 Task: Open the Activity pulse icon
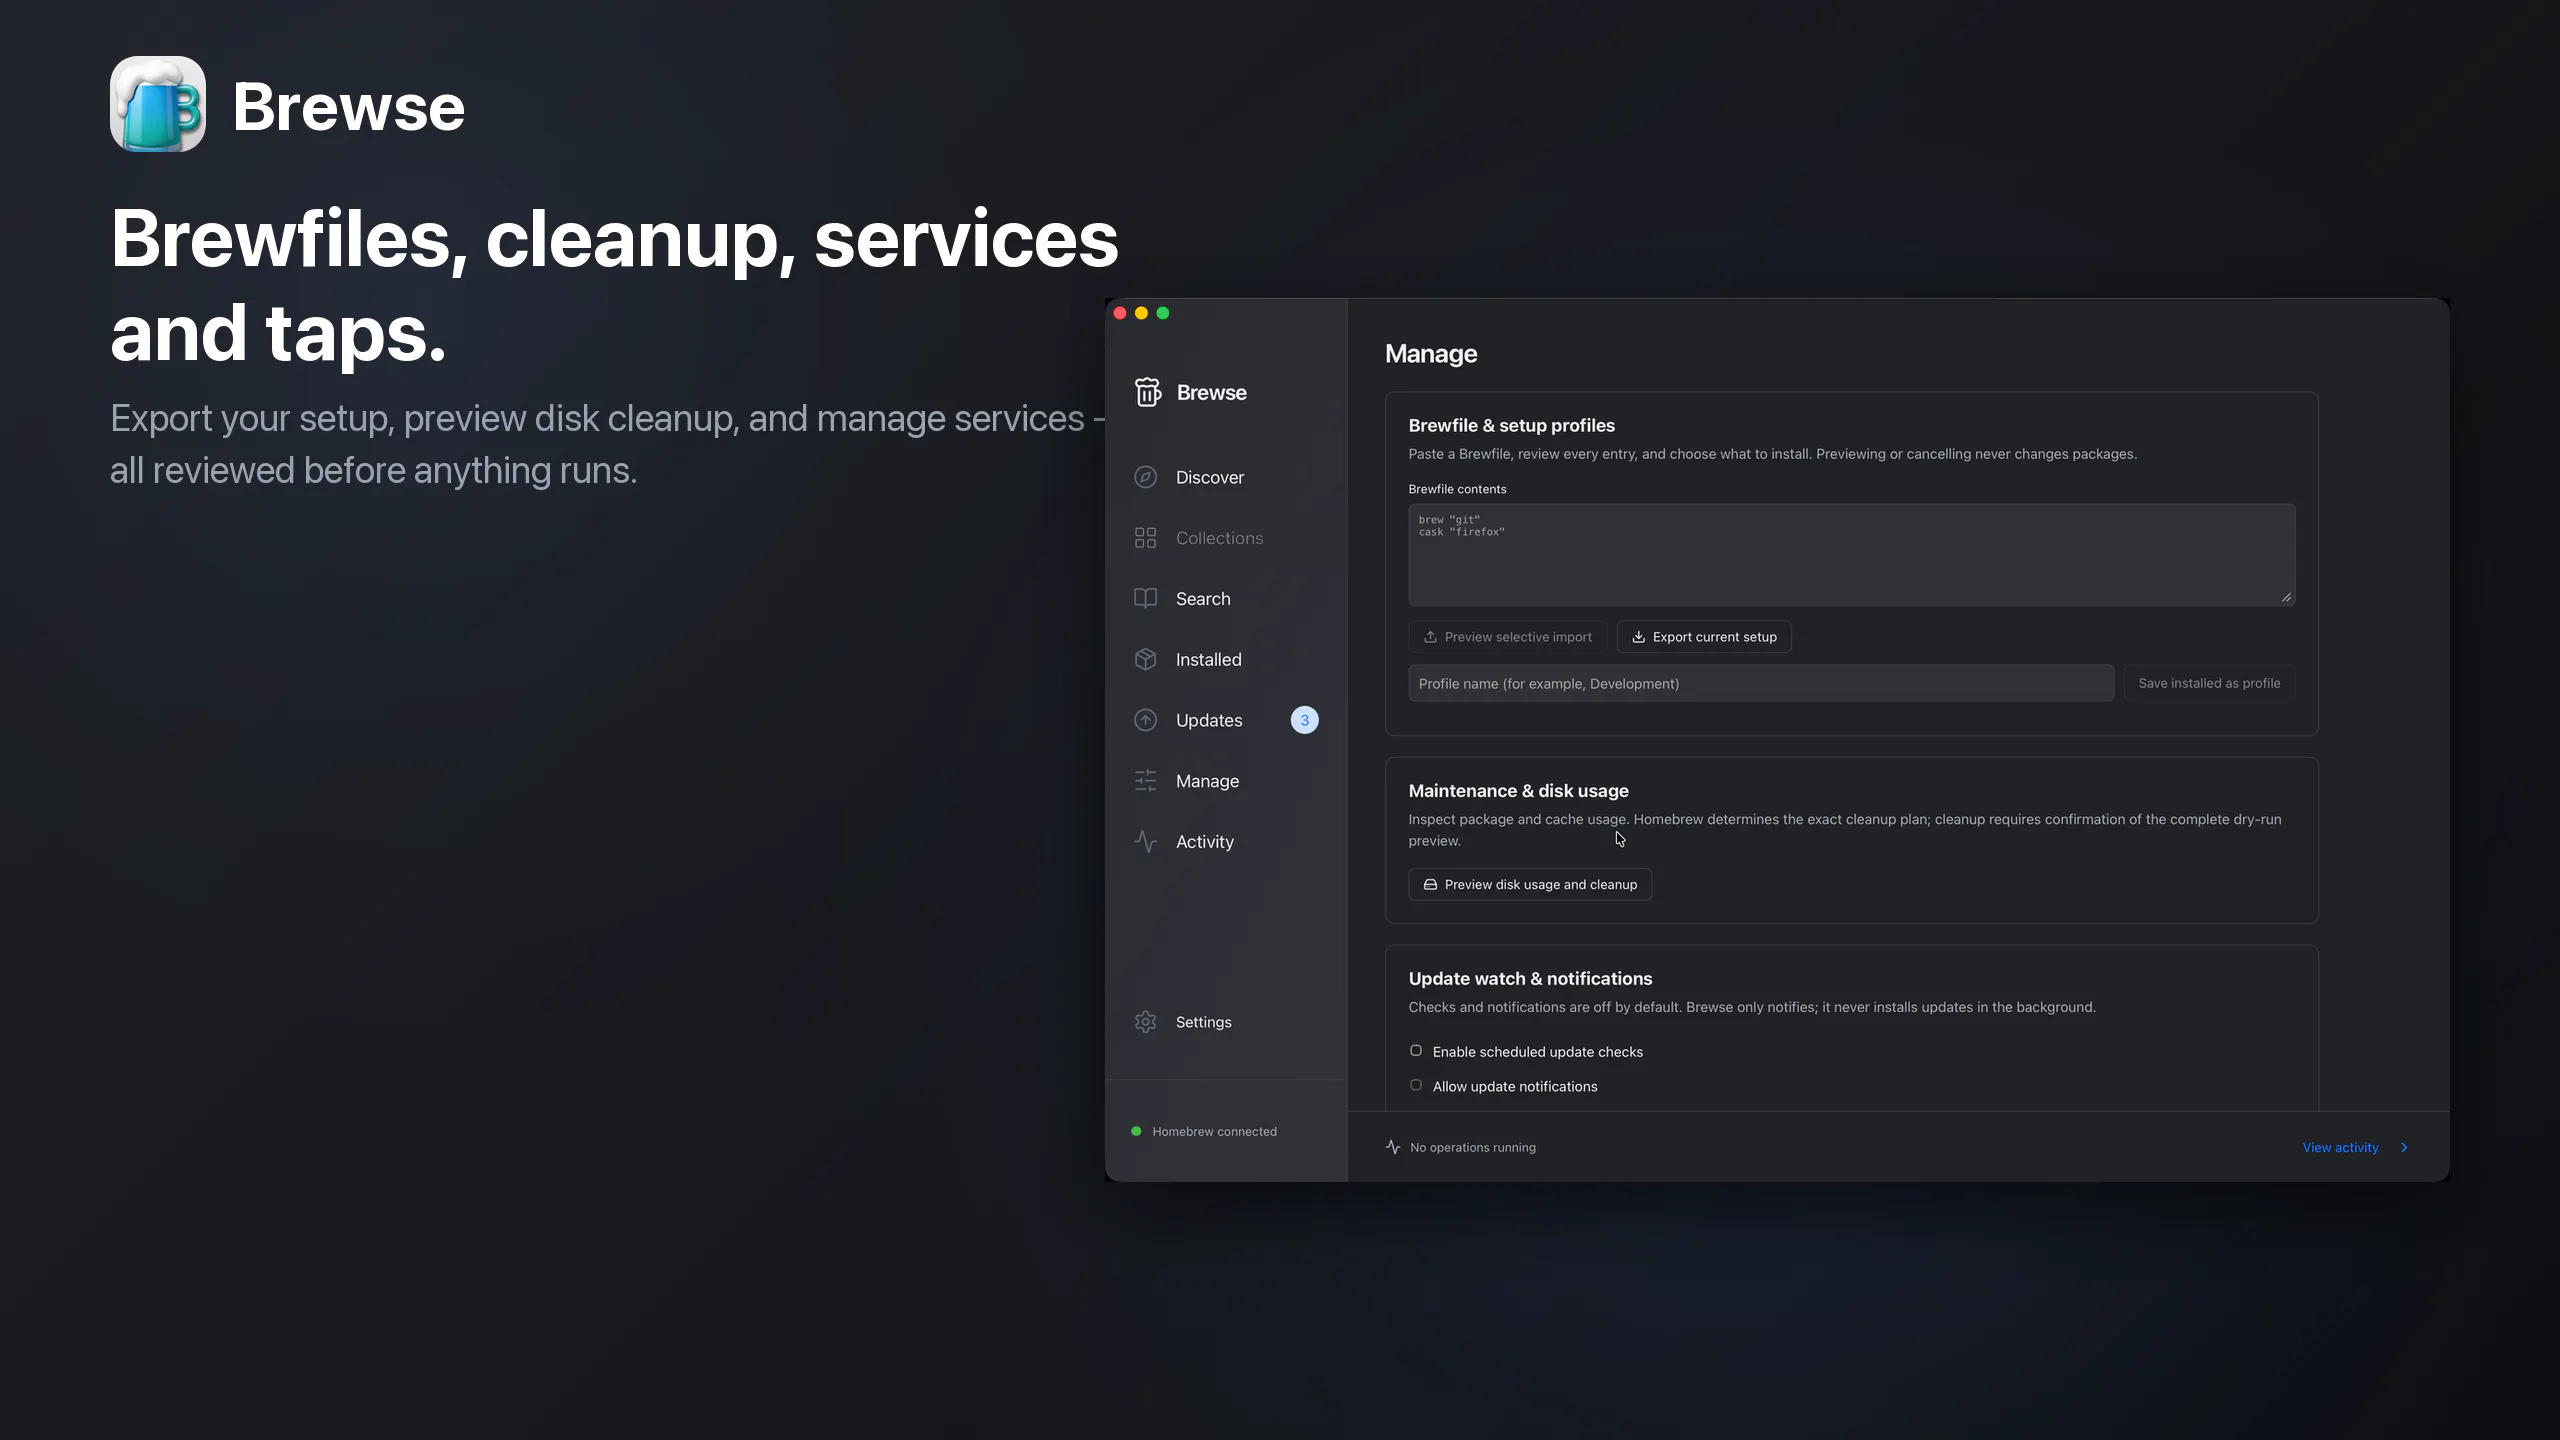[1146, 841]
